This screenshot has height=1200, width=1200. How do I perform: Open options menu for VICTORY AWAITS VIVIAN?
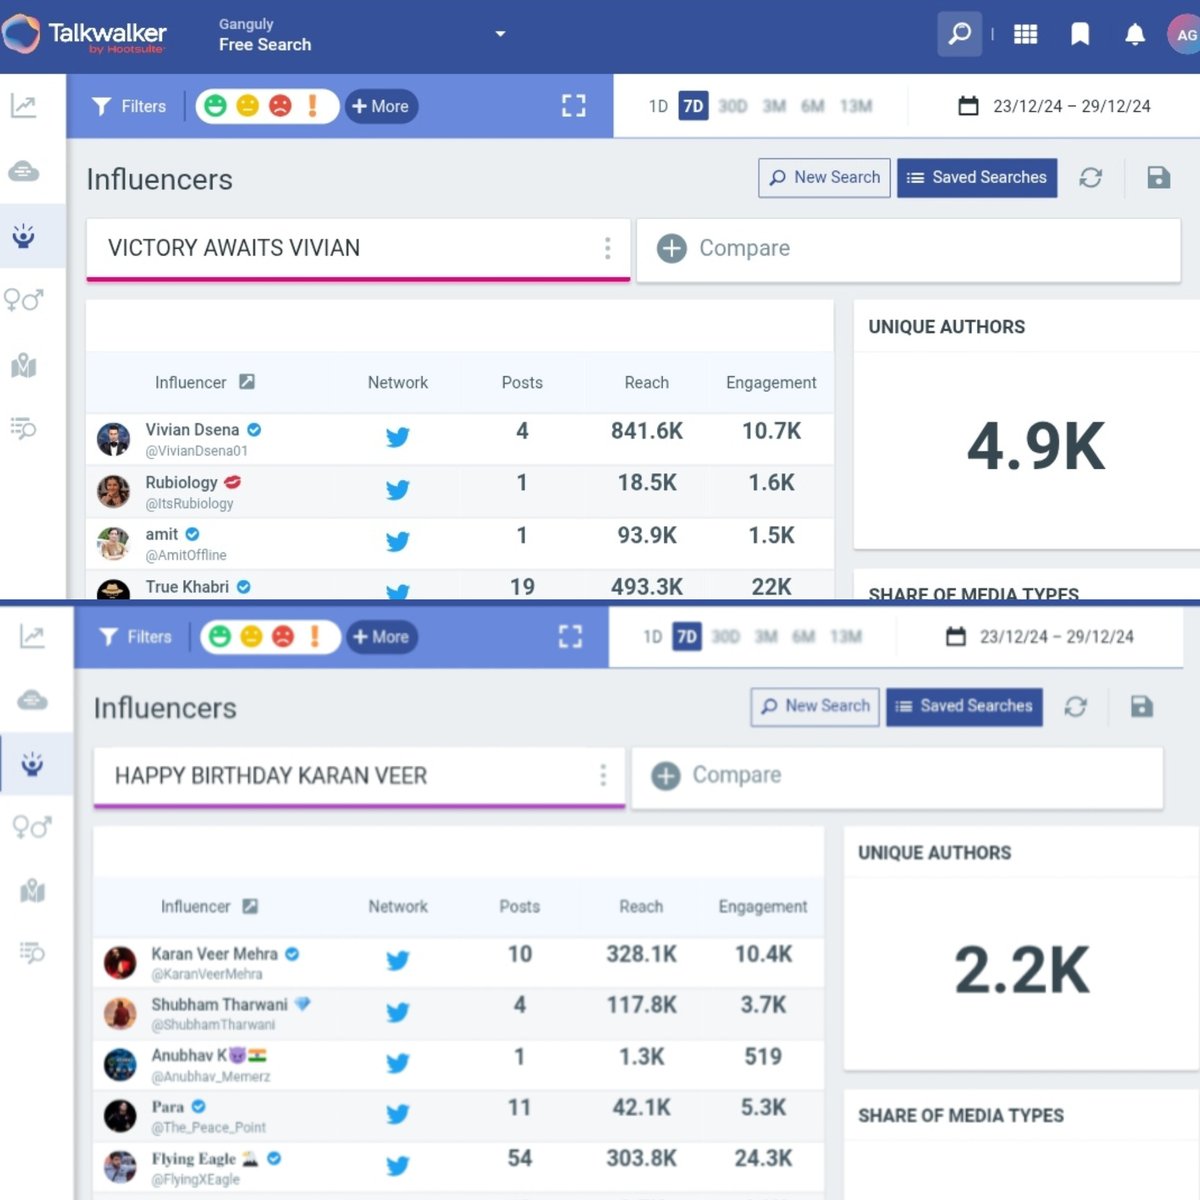tap(608, 248)
